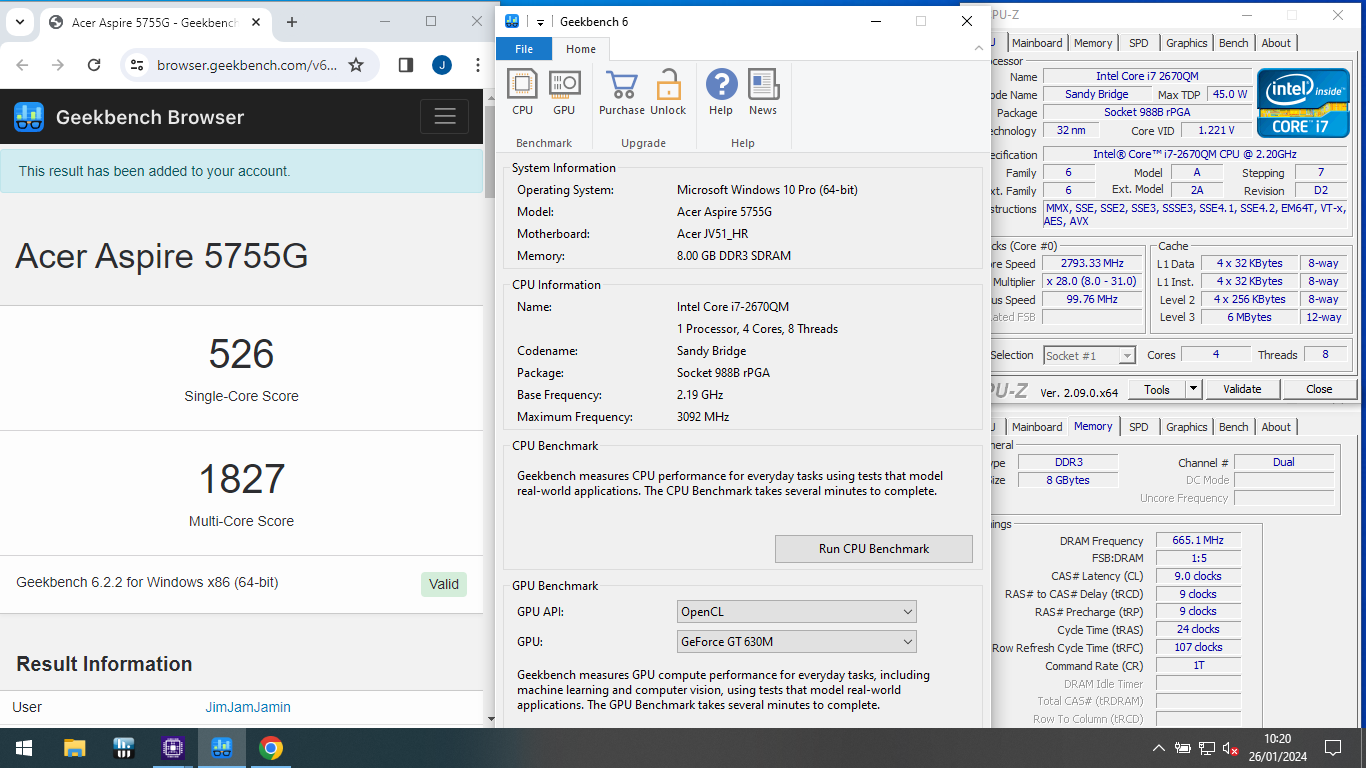This screenshot has width=1366, height=768.
Task: Open Chrome side panel icon
Action: [x=406, y=65]
